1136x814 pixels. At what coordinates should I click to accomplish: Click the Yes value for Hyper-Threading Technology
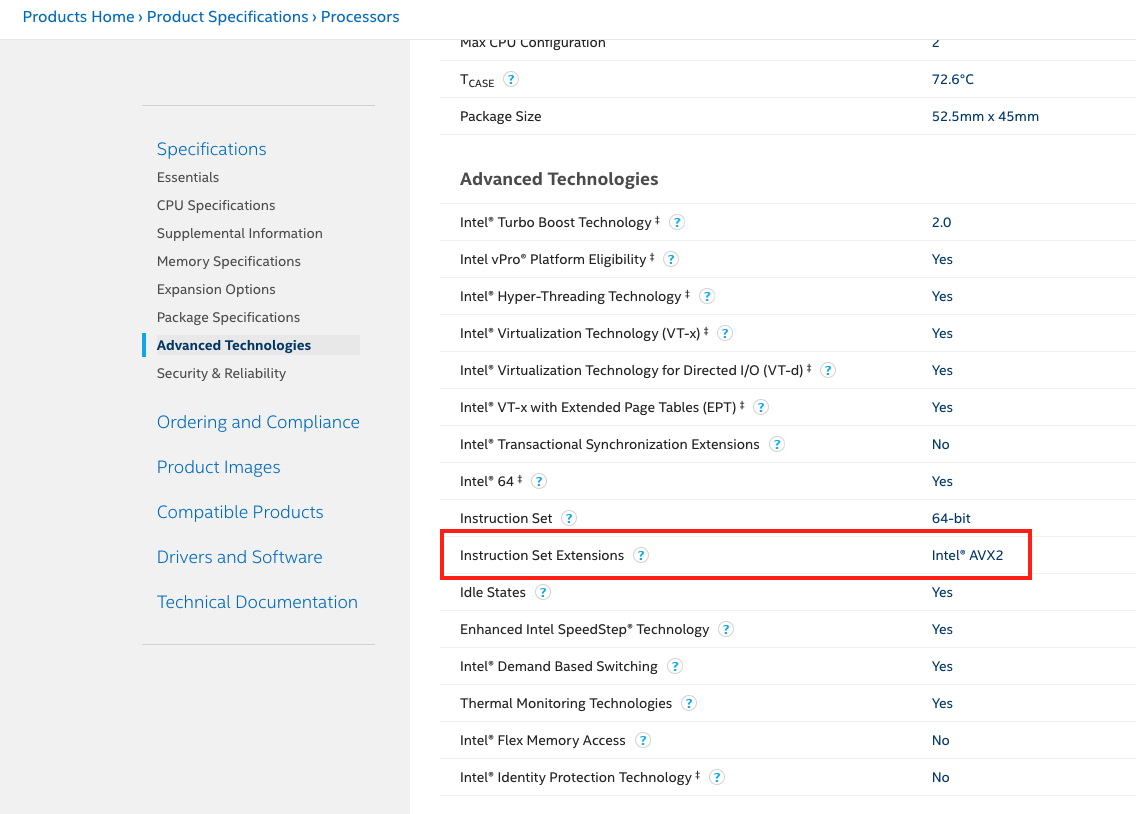942,296
